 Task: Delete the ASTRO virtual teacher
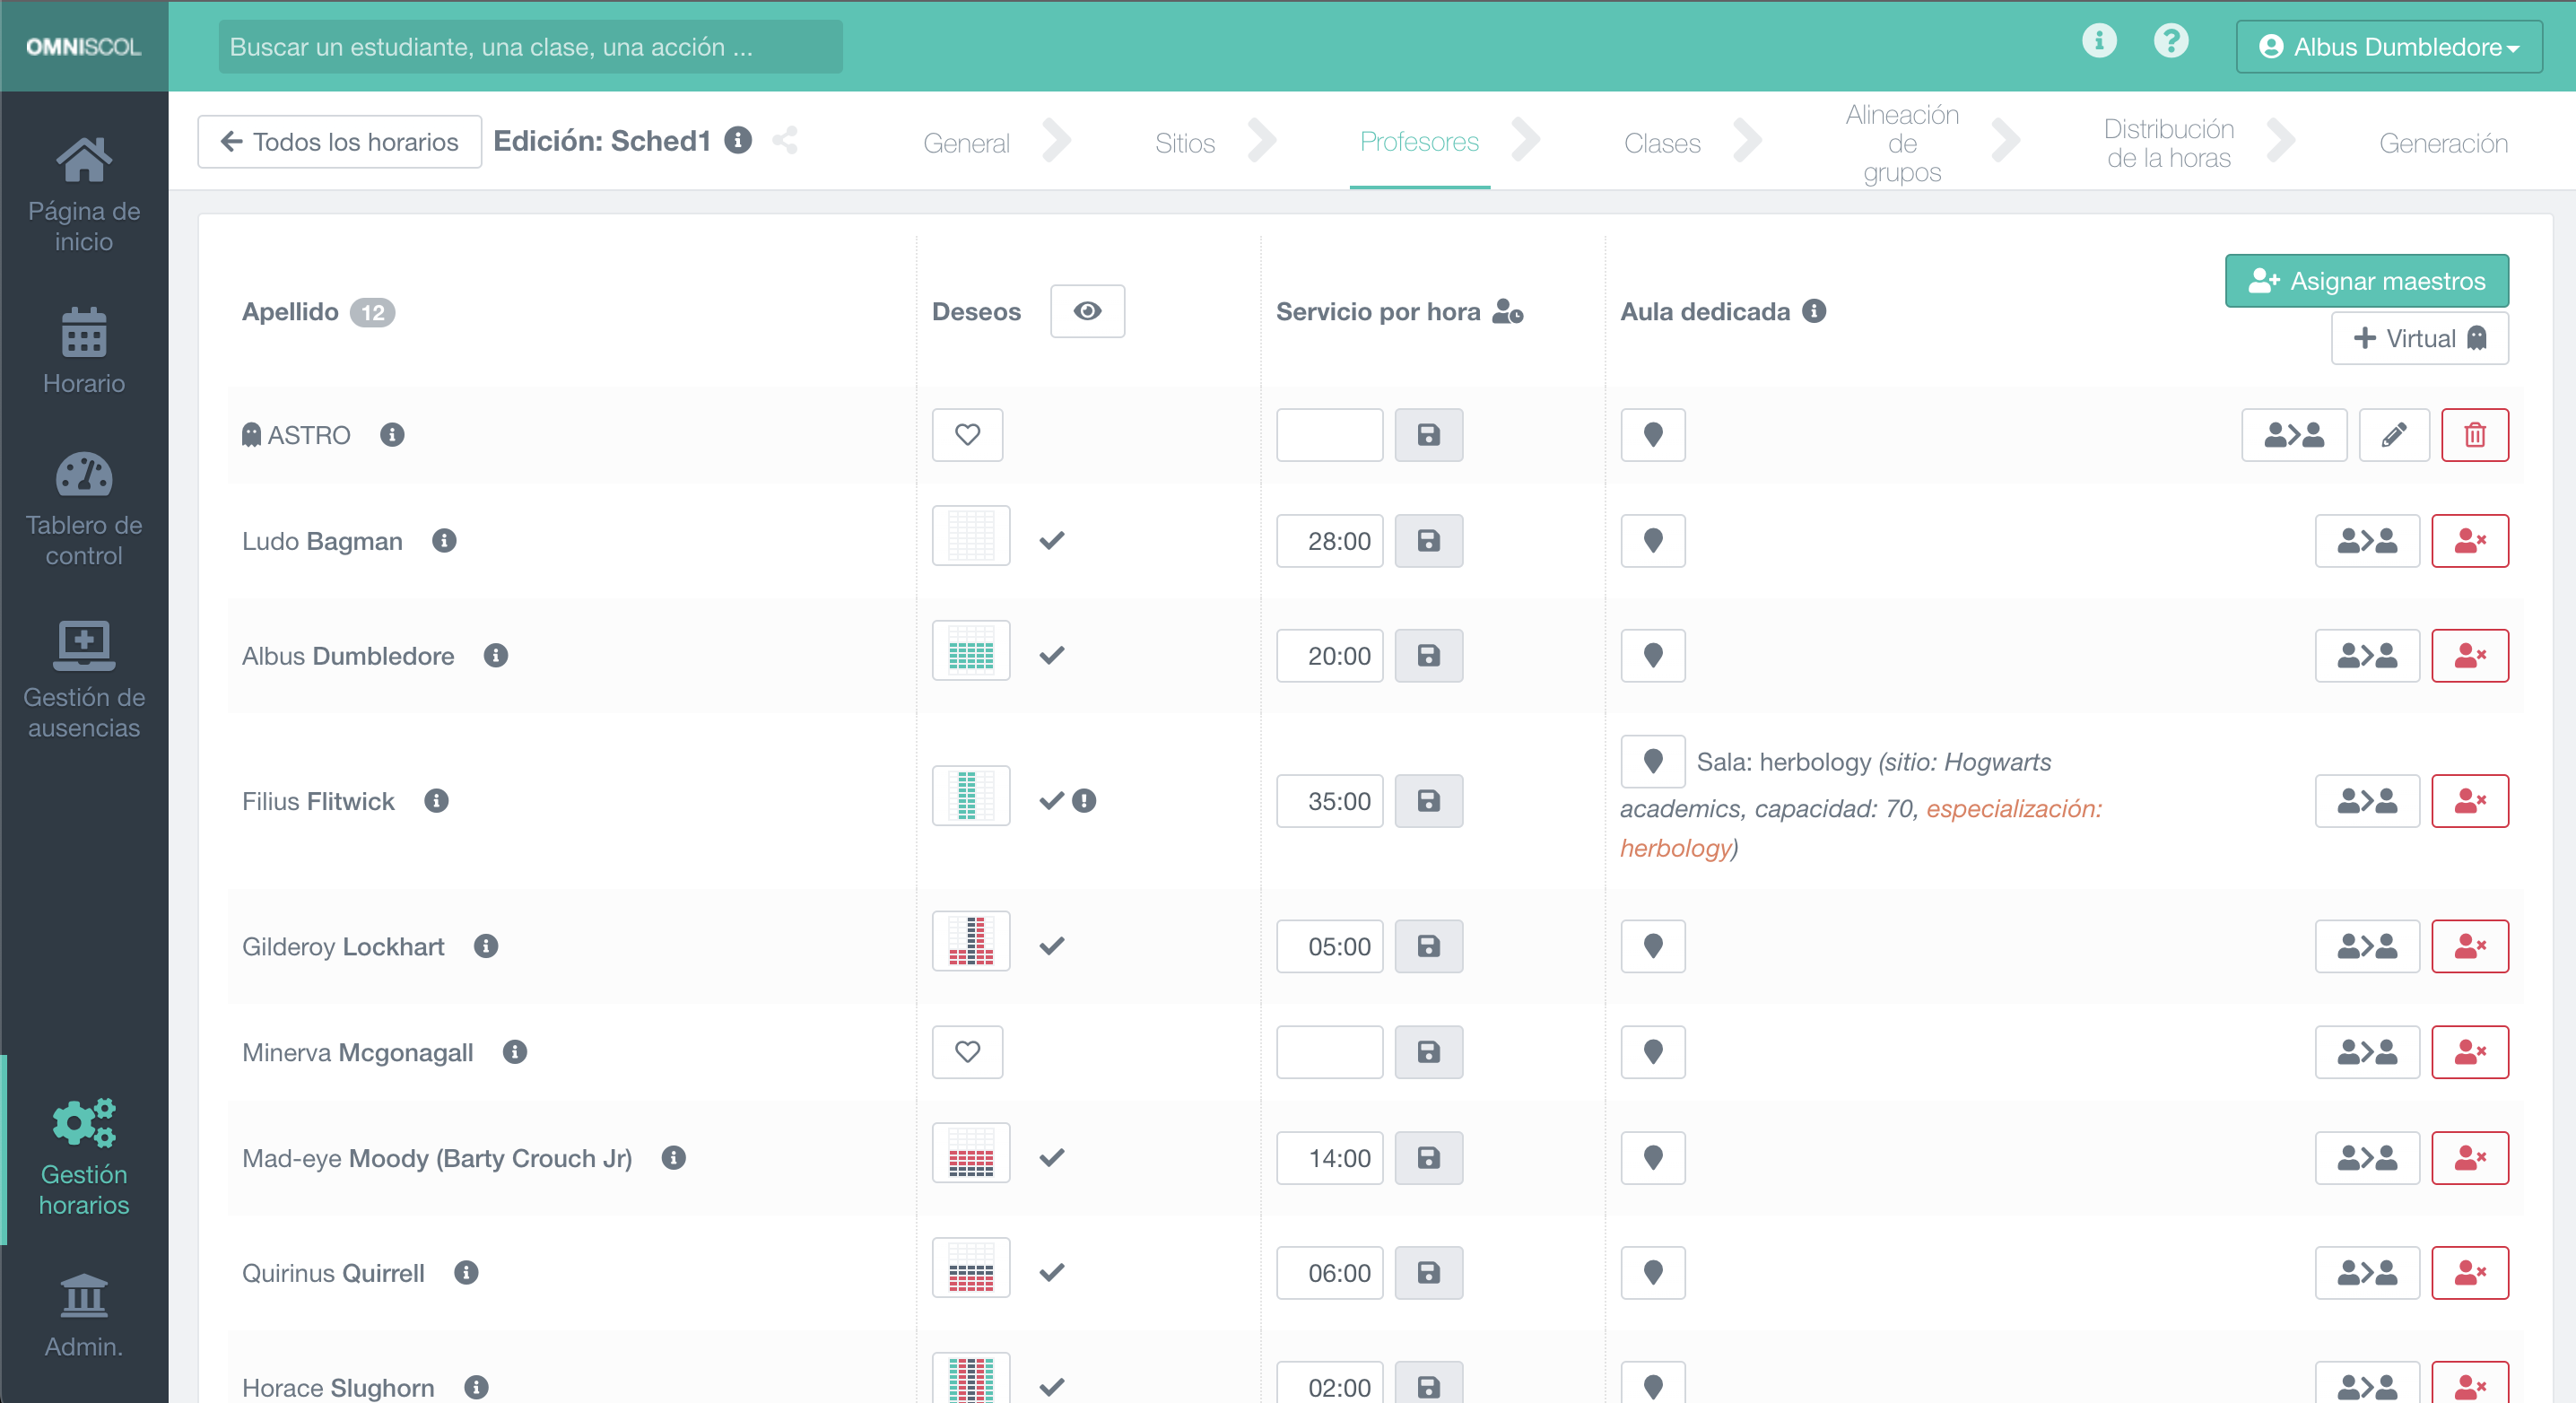click(2474, 435)
